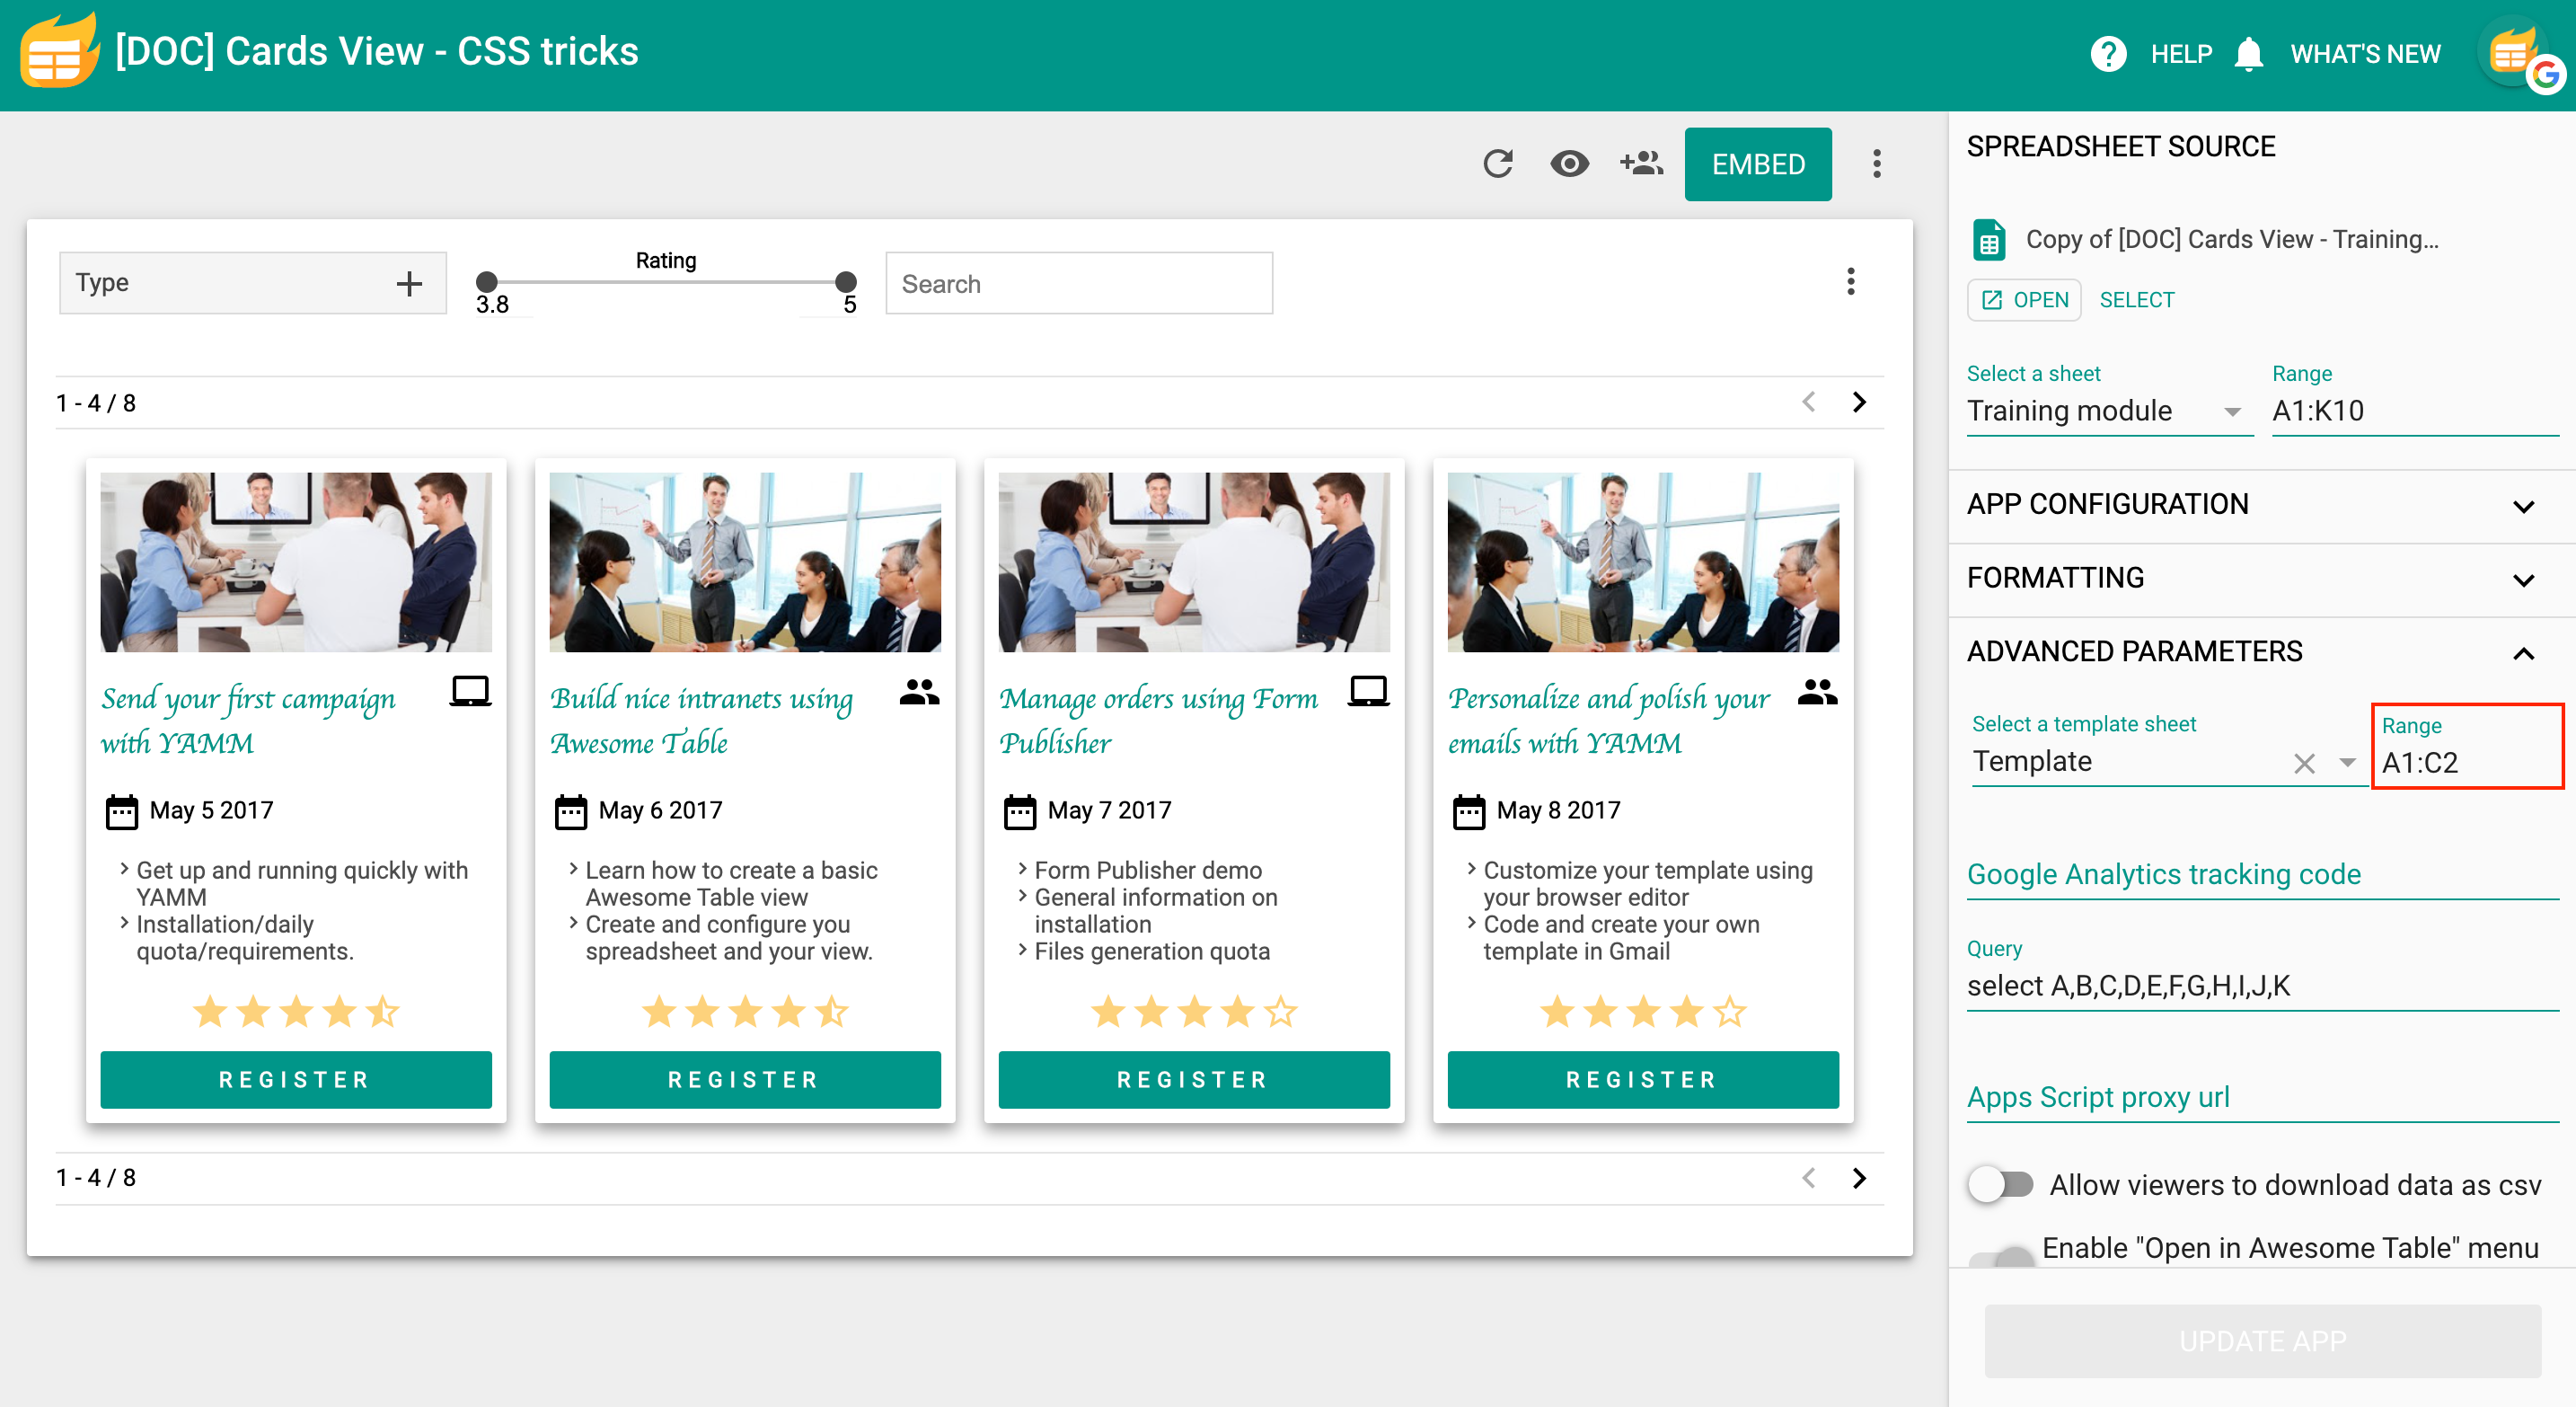Click laptop icon on Send your first campaign card
This screenshot has width=2576, height=1407.
coord(470,691)
